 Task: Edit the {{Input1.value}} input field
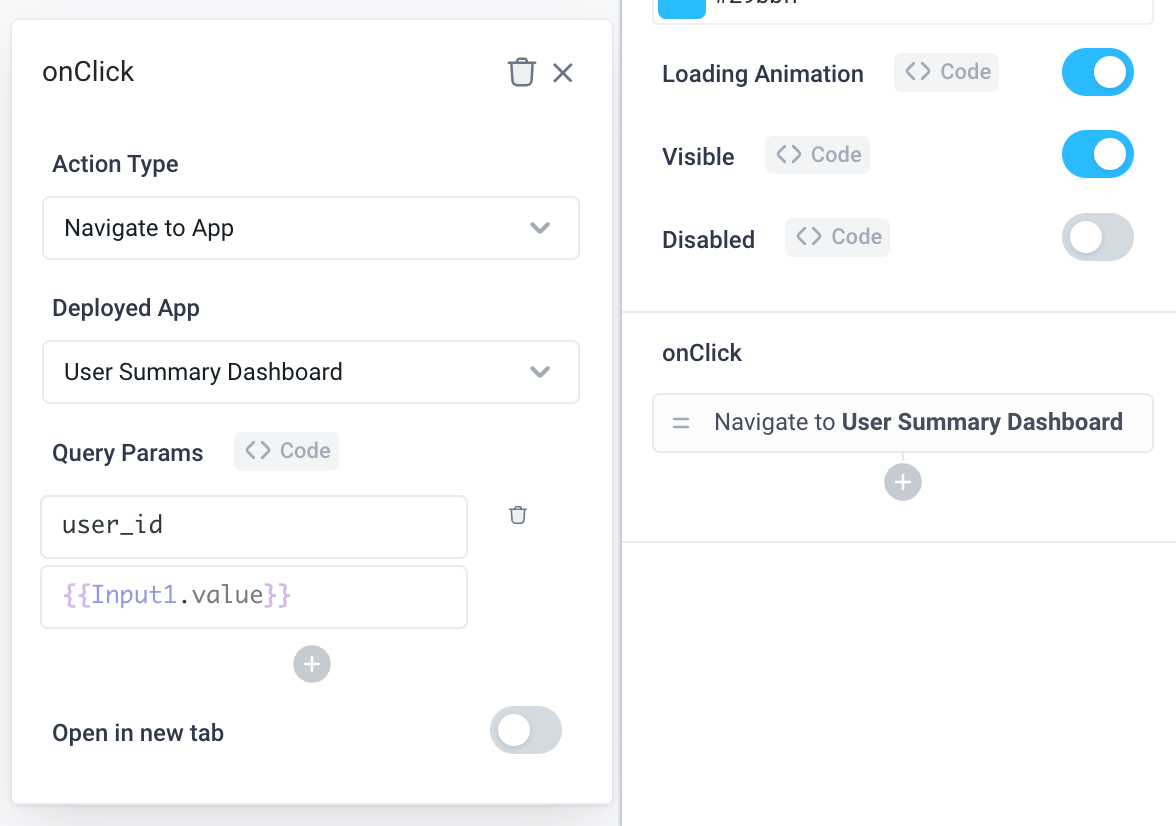tap(254, 596)
